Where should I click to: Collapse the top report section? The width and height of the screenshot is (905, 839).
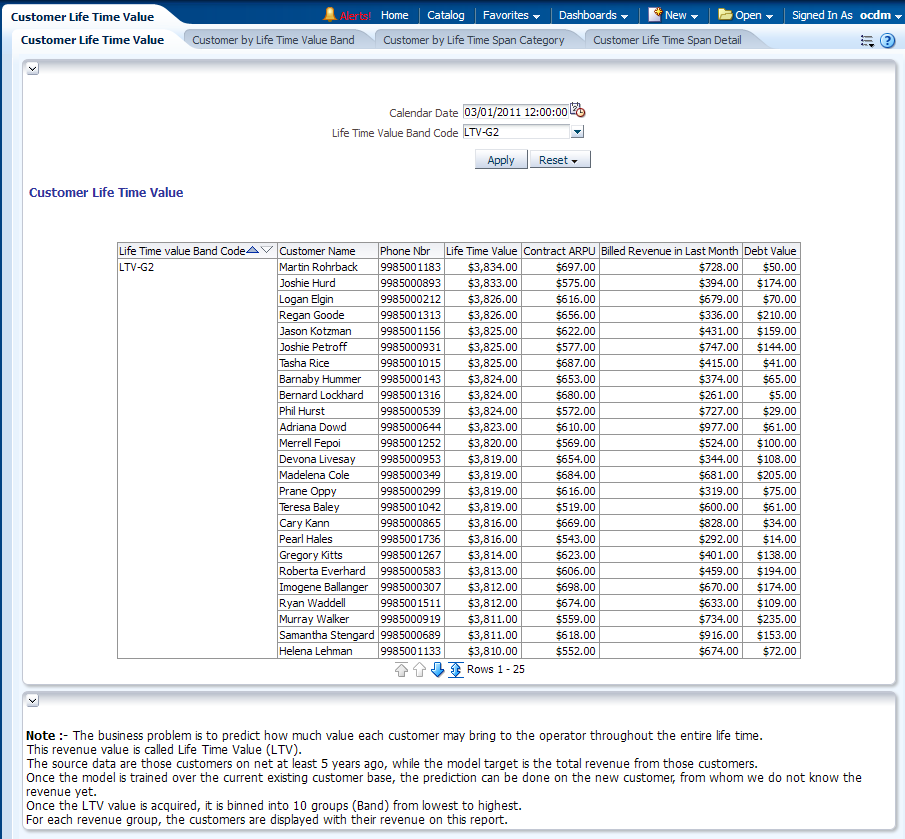32,69
